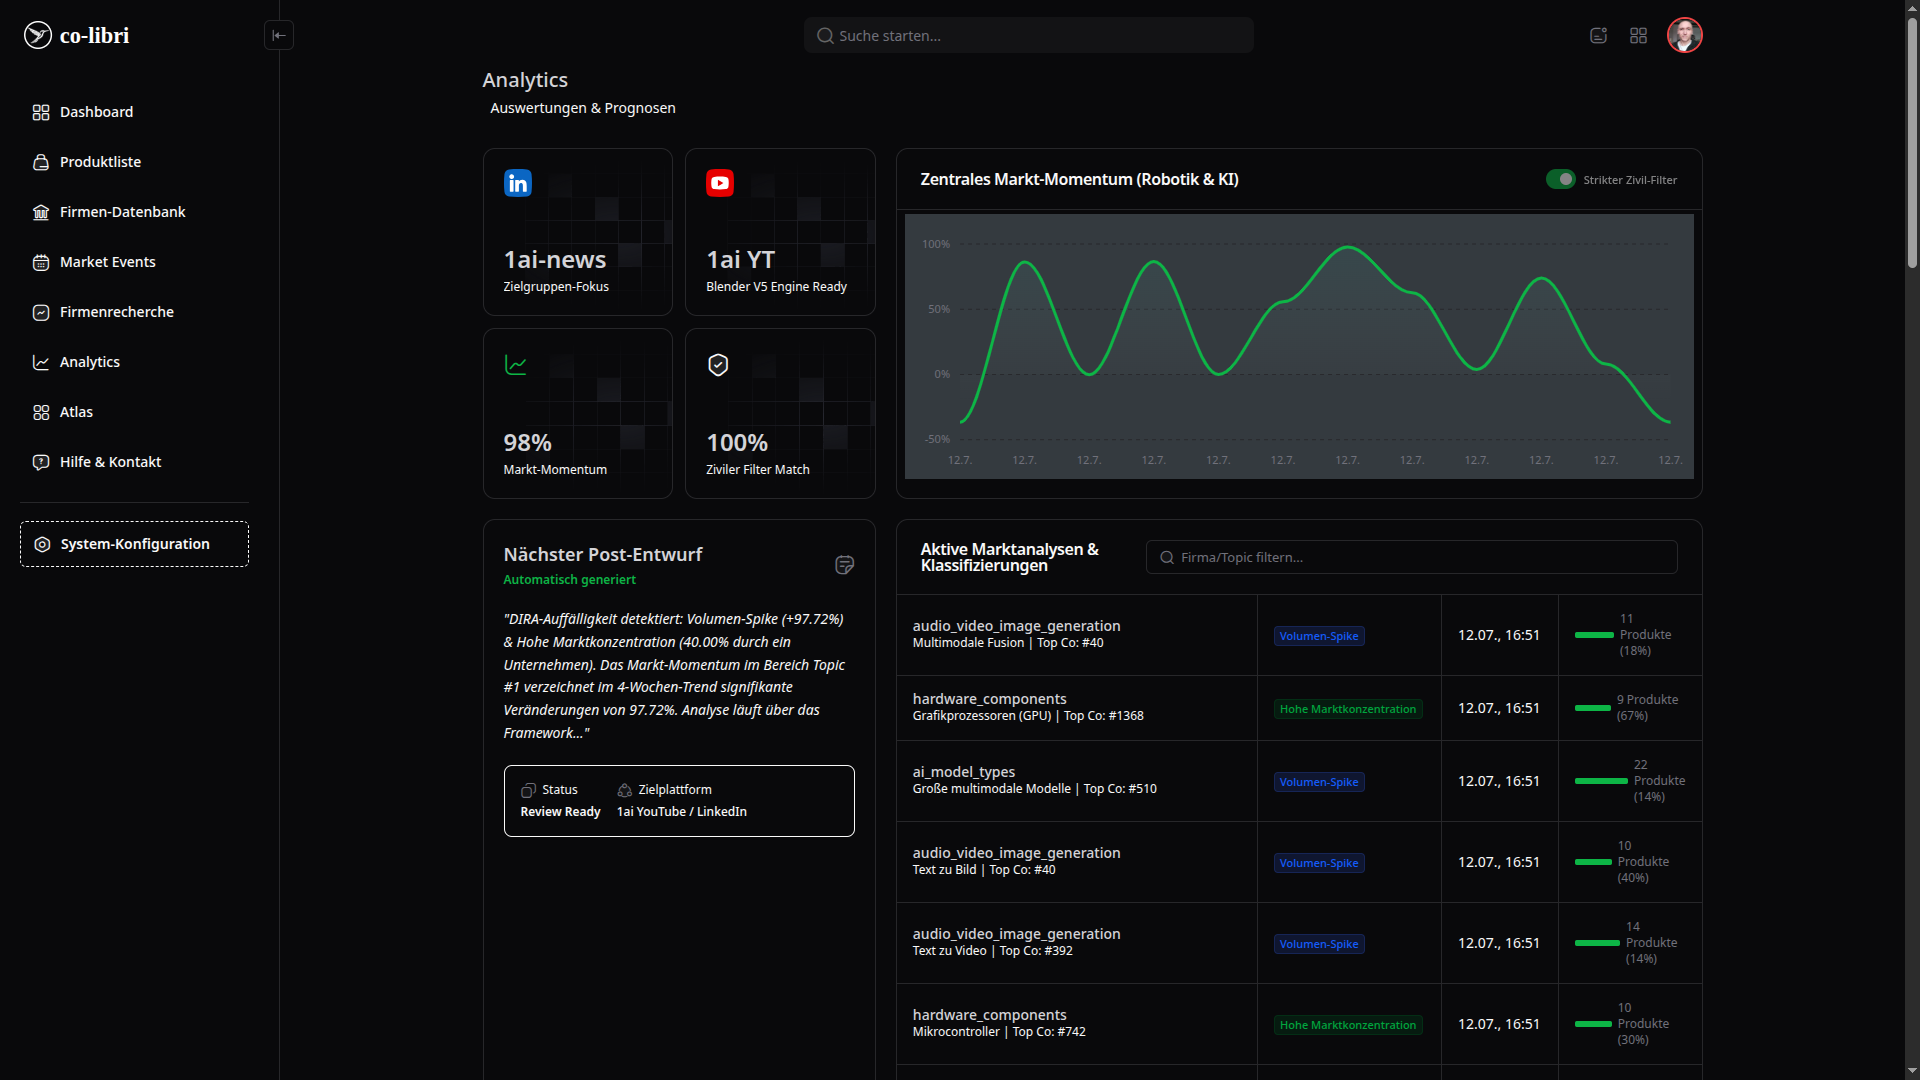Click the page vertical scrollbar
The width and height of the screenshot is (1920, 1080).
[x=1912, y=140]
